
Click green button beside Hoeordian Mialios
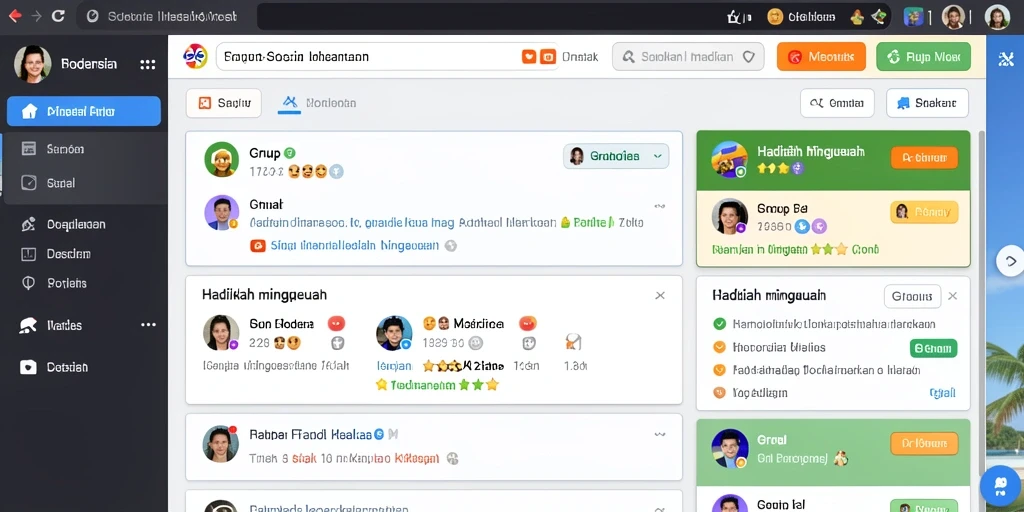click(x=933, y=348)
